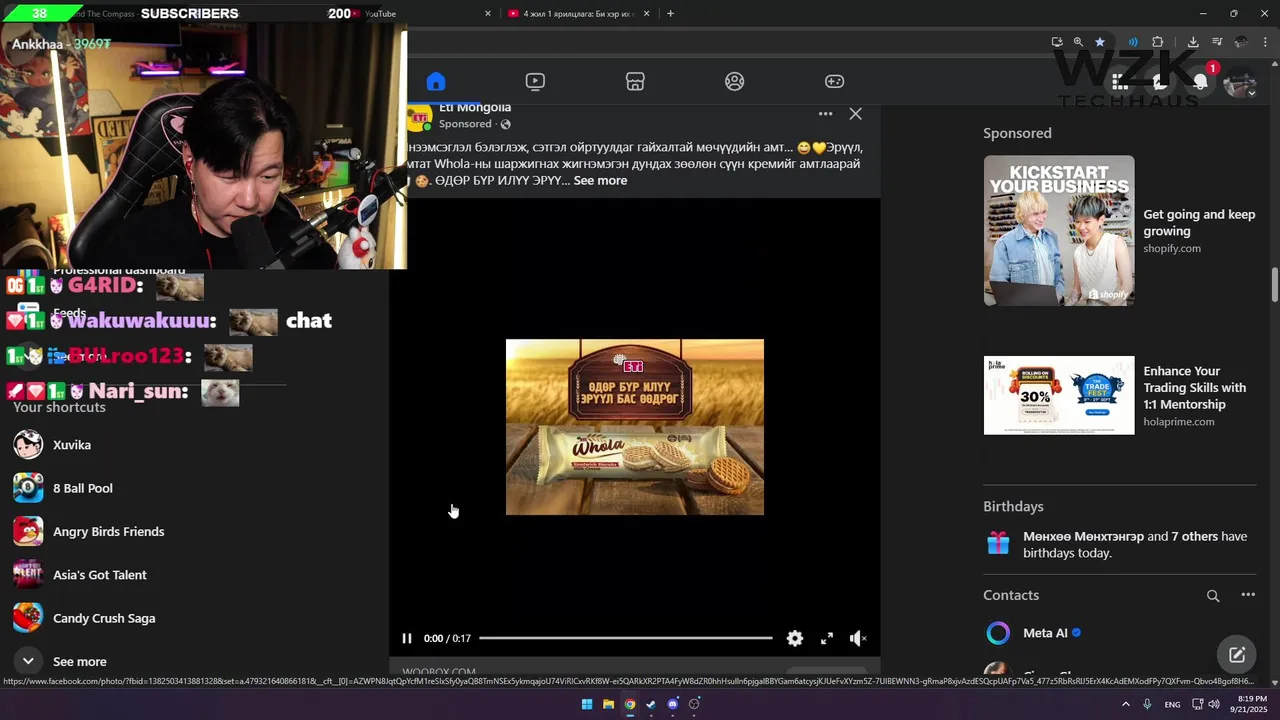
Task: Click the page vertical scrollbar
Action: click(x=1275, y=285)
